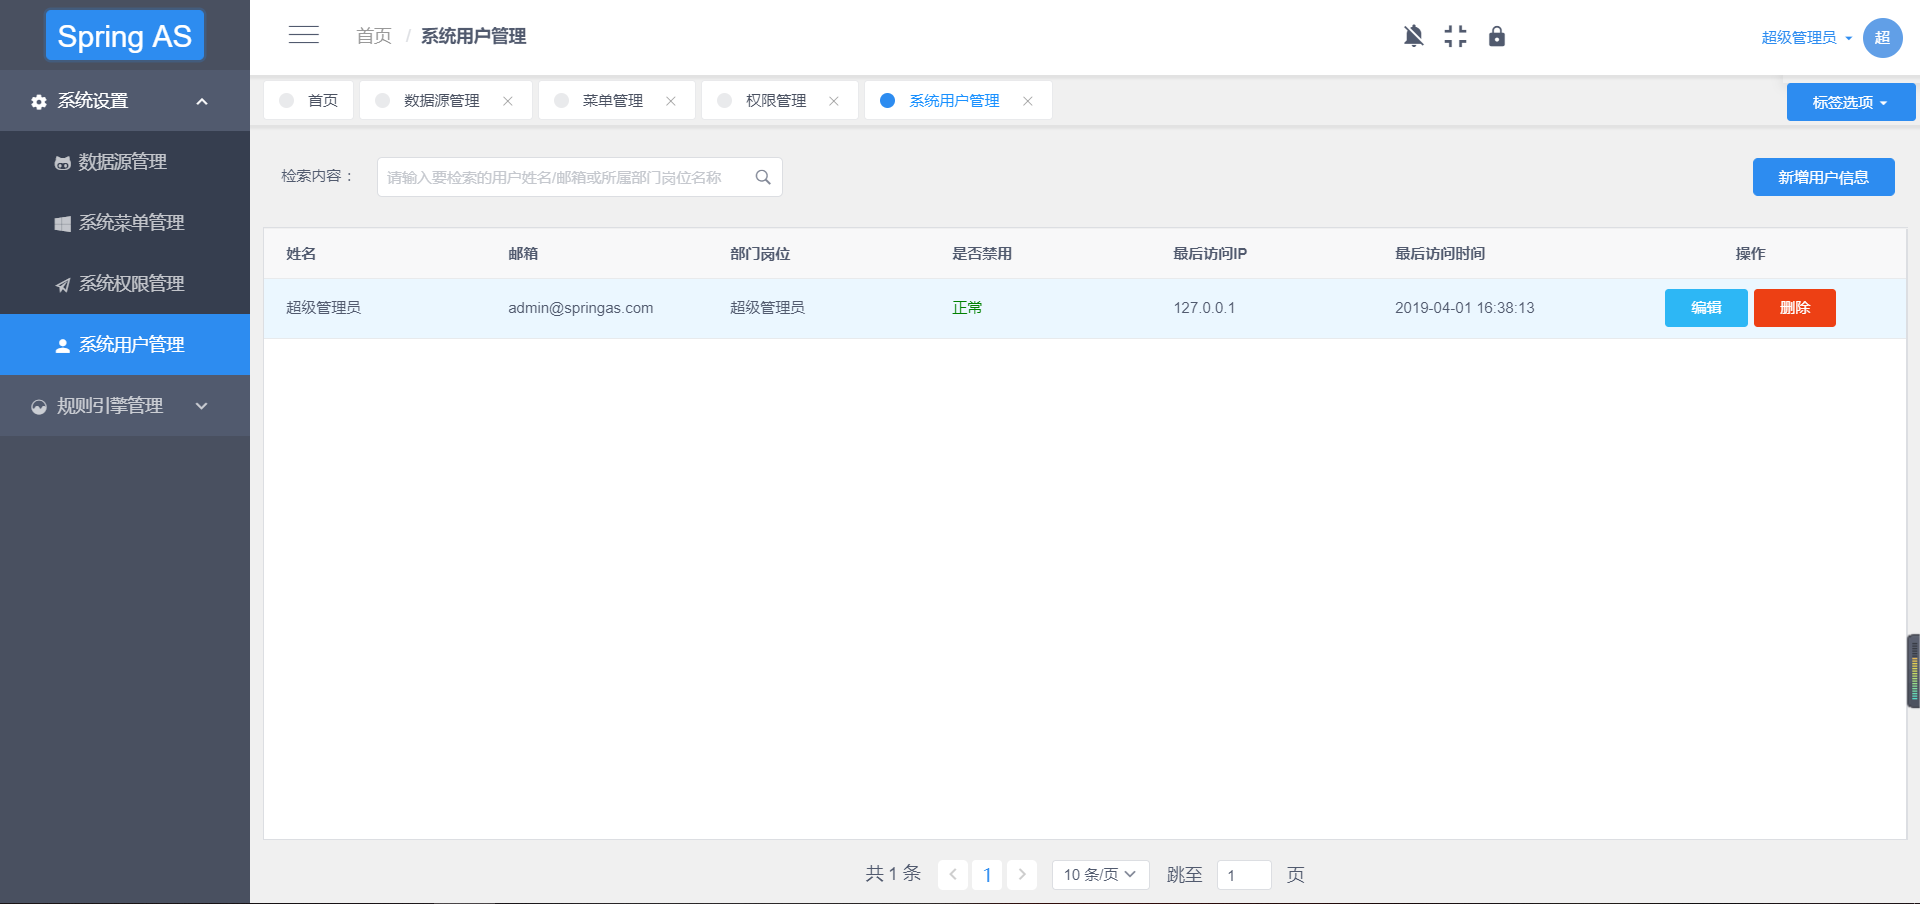Click the 删除 button for 超级管理员
Image resolution: width=1920 pixels, height=904 pixels.
tap(1794, 307)
